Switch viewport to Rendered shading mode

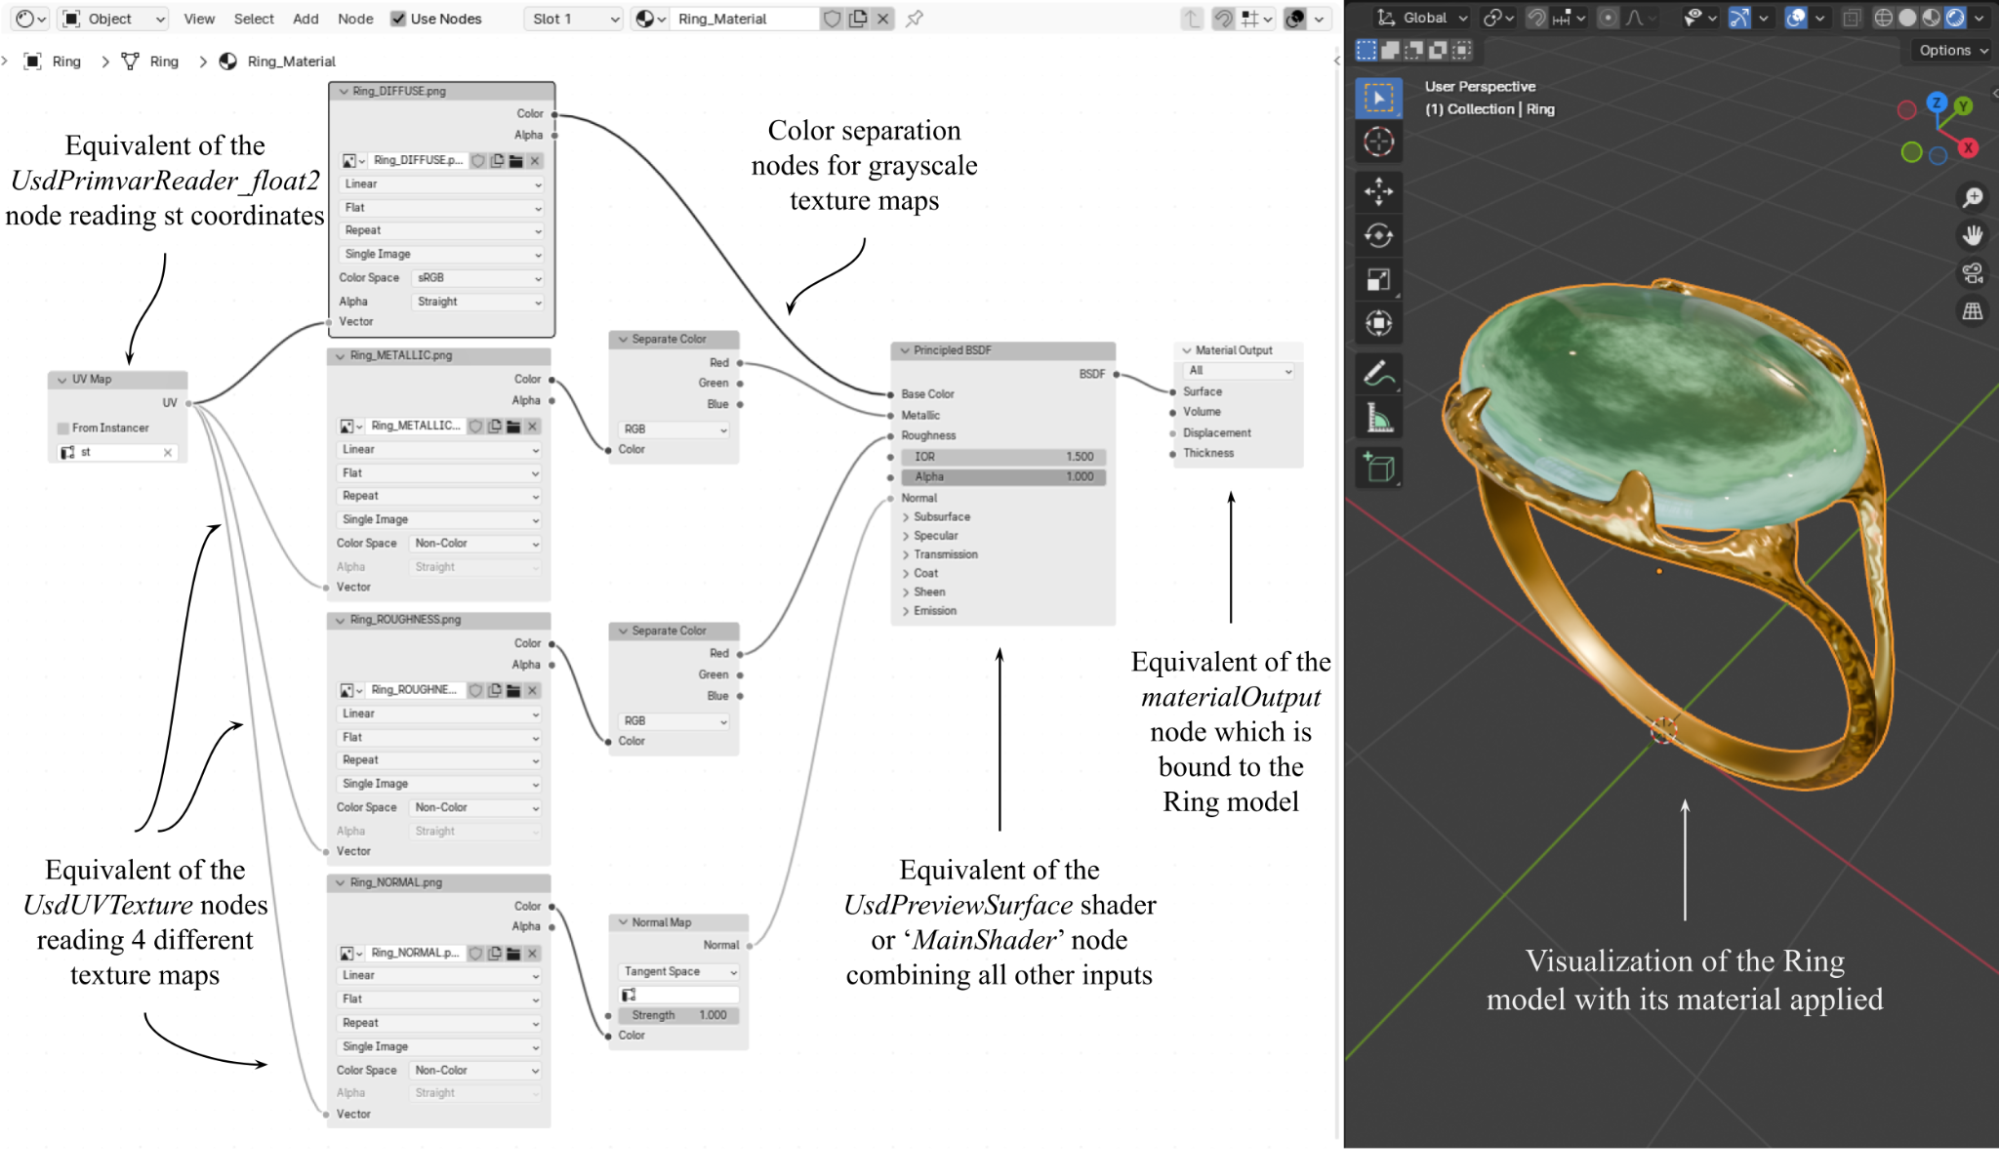(1953, 16)
